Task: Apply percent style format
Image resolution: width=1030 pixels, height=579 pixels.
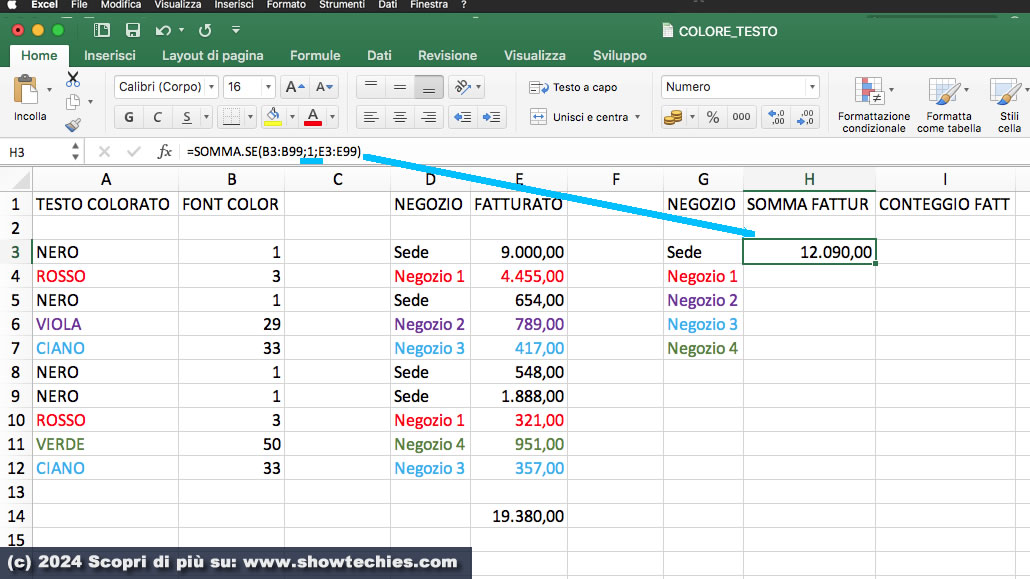Action: pos(713,117)
